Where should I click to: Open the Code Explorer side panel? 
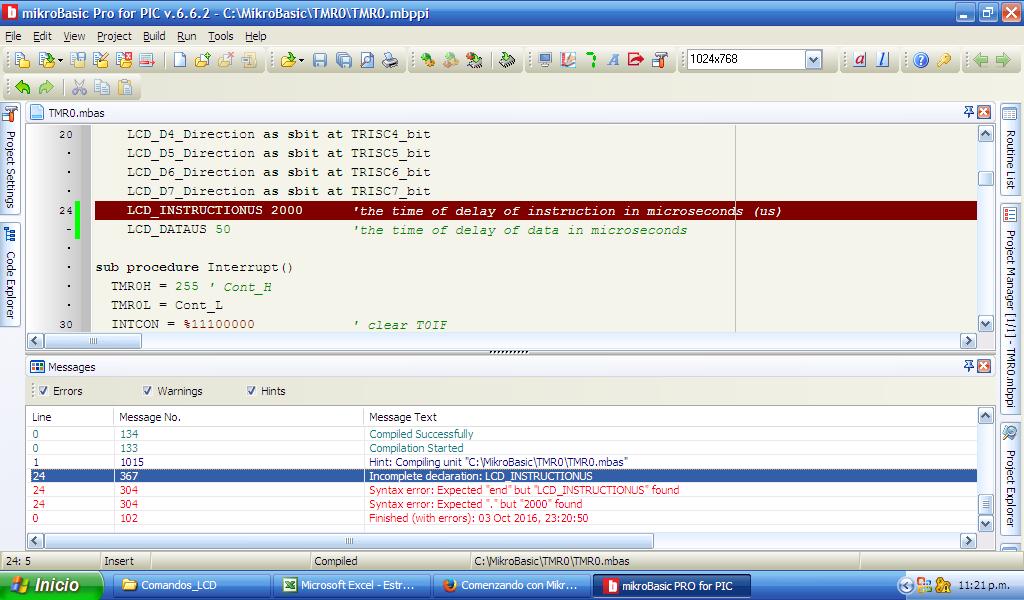pos(10,274)
